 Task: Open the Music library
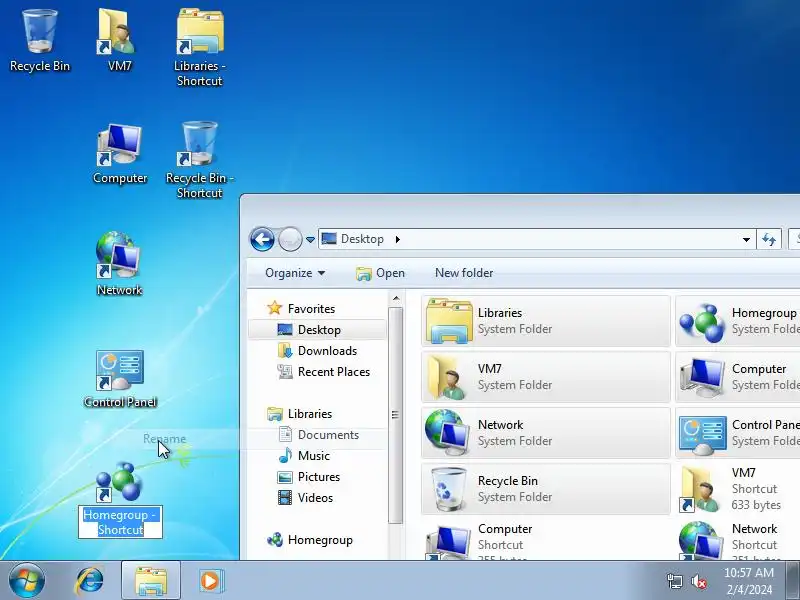(x=304, y=456)
